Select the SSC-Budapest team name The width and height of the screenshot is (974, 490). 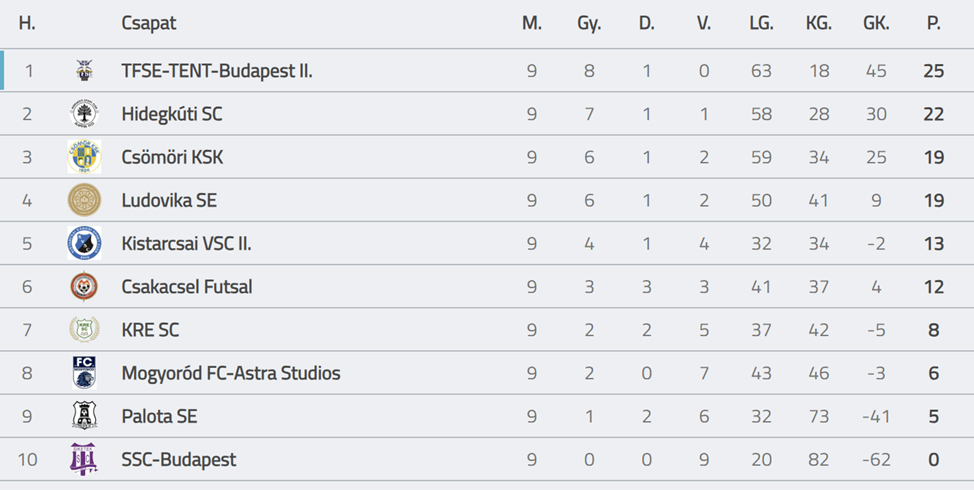(179, 460)
